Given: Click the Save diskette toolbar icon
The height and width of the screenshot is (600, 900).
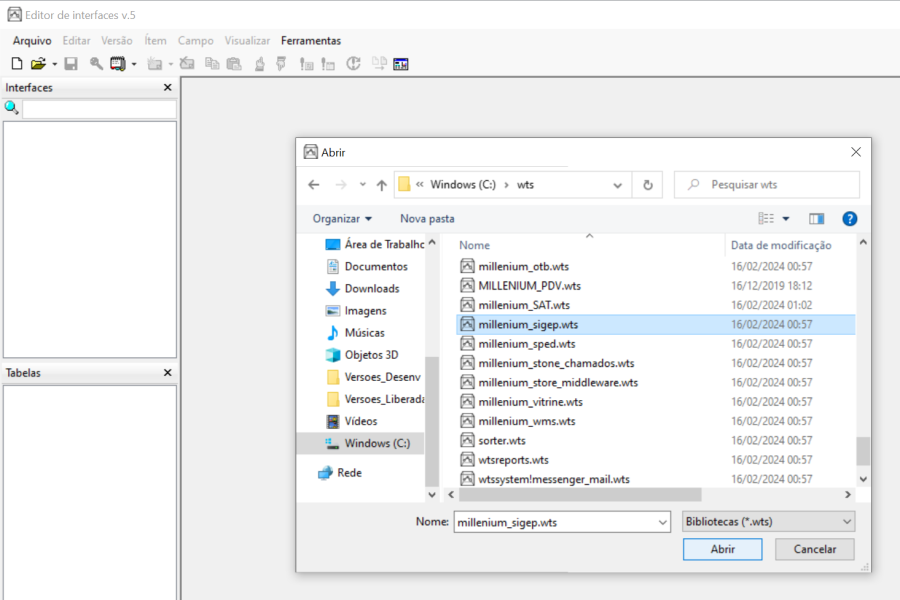Looking at the screenshot, I should (71, 64).
